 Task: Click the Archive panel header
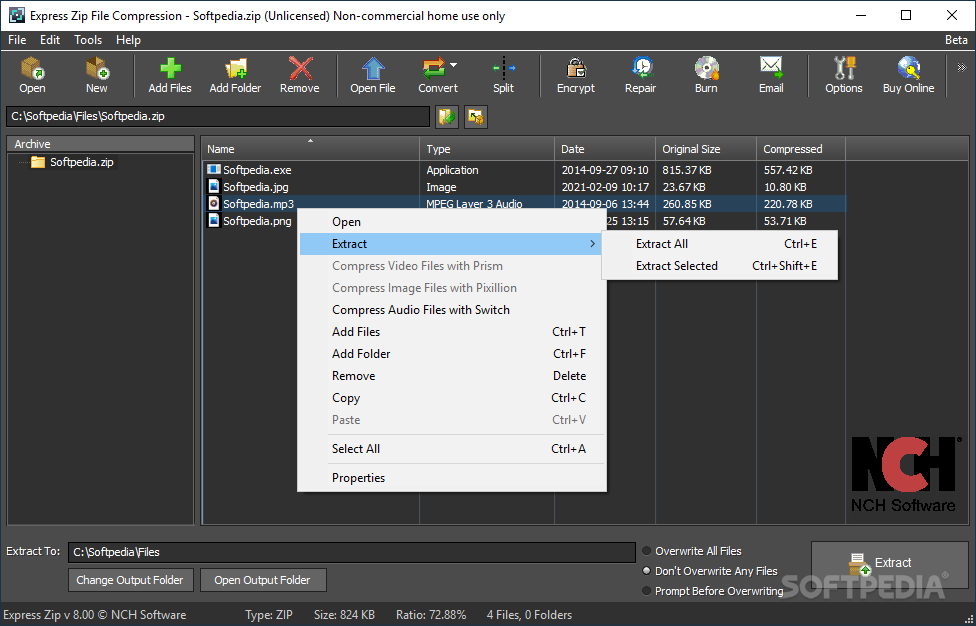[x=100, y=144]
